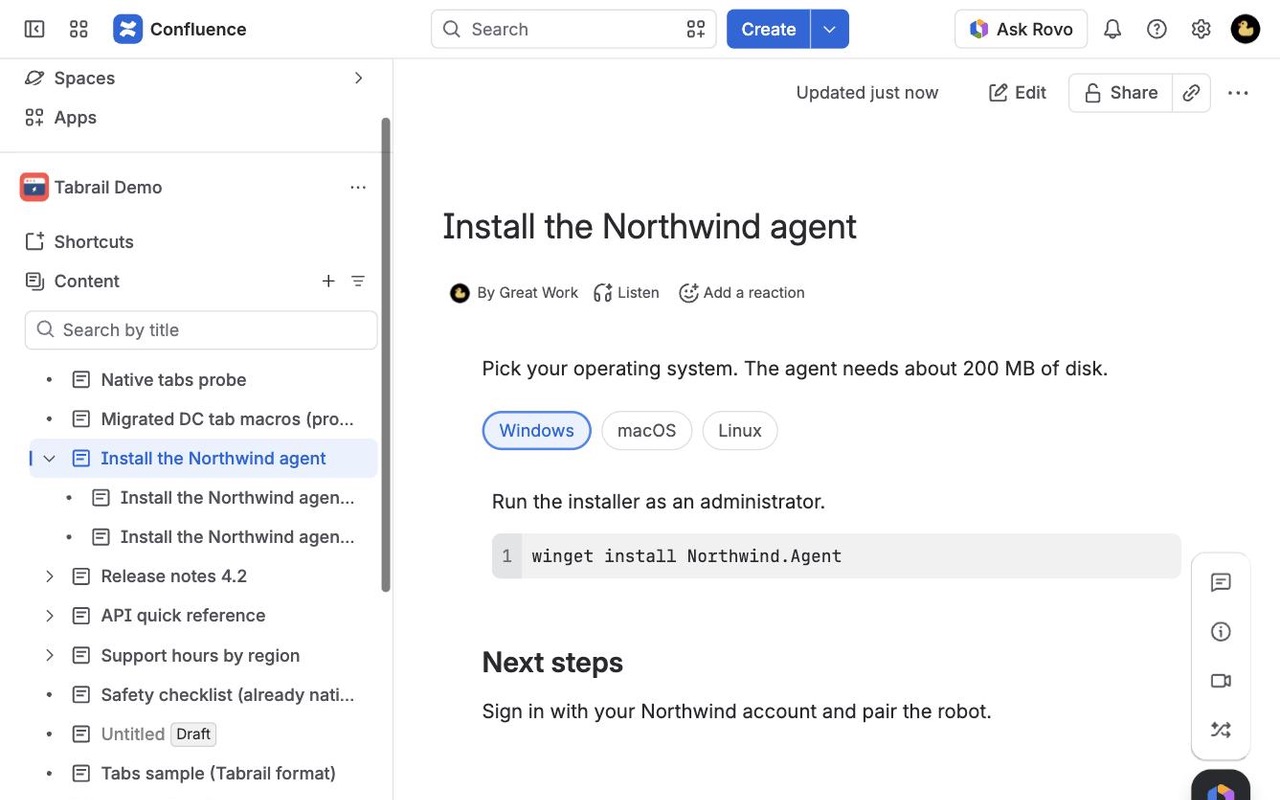Switch to the macOS tab

tap(647, 431)
